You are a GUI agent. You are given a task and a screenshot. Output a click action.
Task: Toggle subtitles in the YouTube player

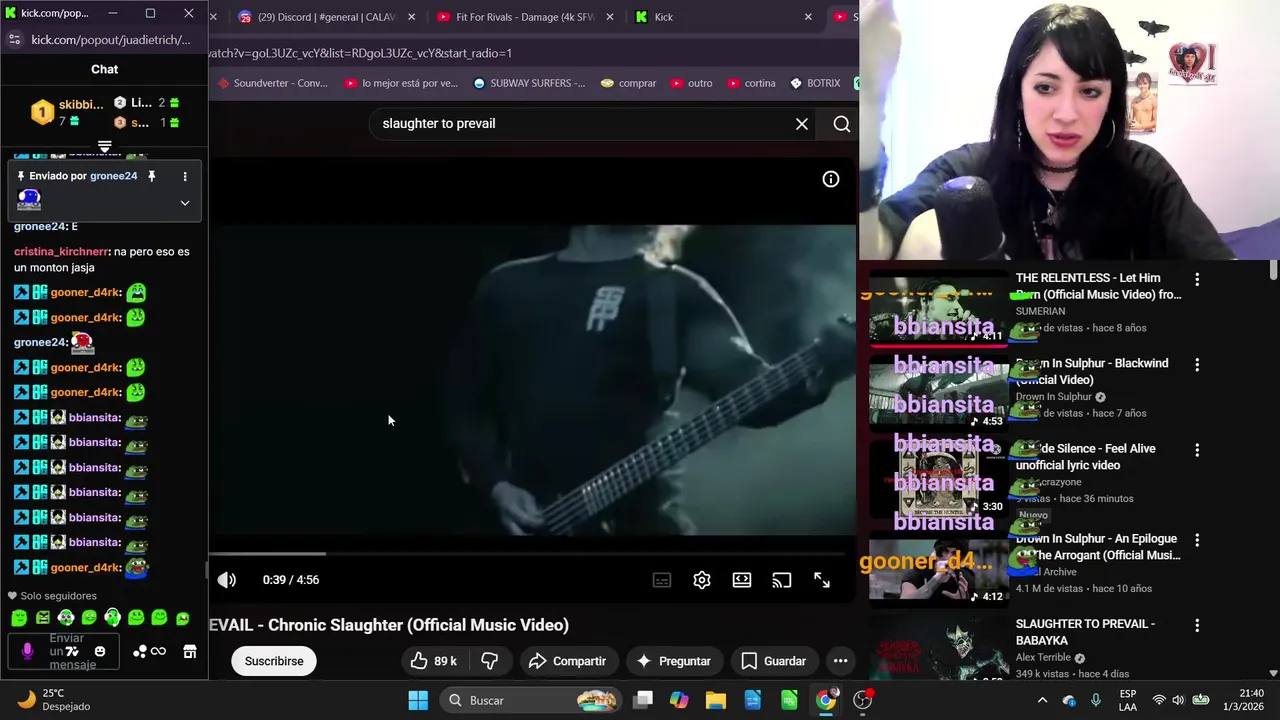click(x=662, y=580)
